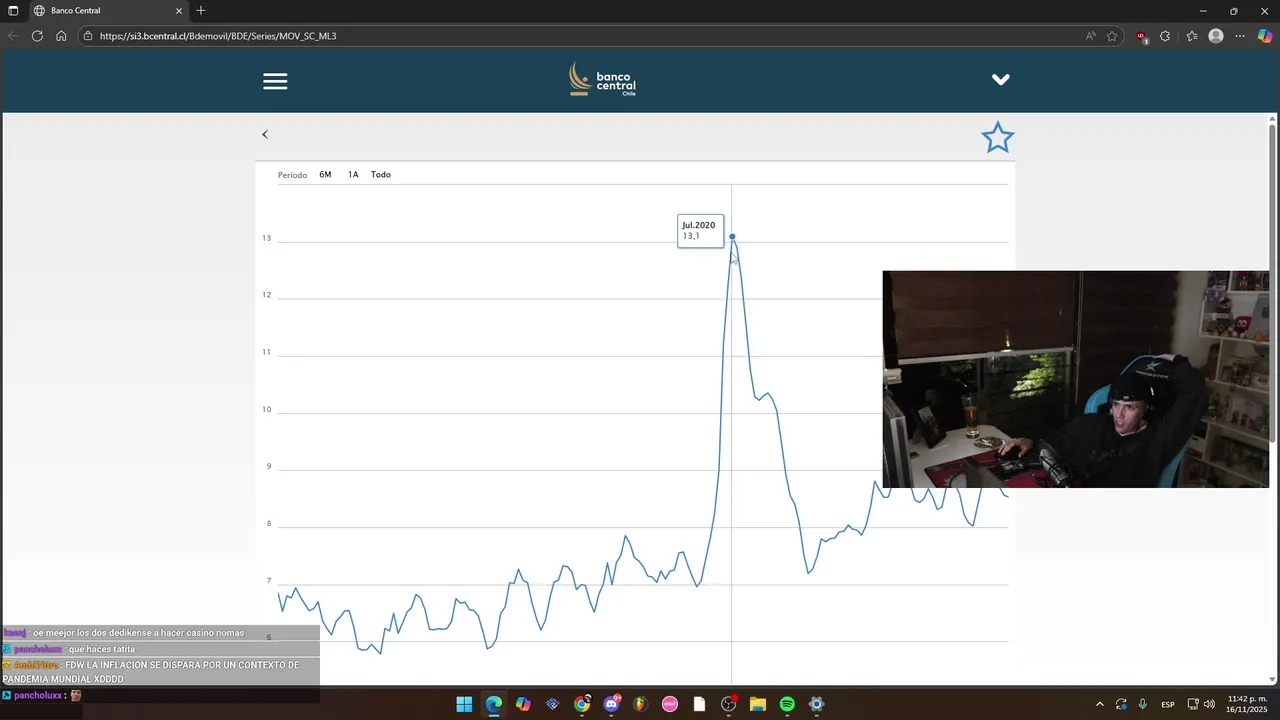Select the 1A period option
The width and height of the screenshot is (1280, 720).
click(353, 175)
